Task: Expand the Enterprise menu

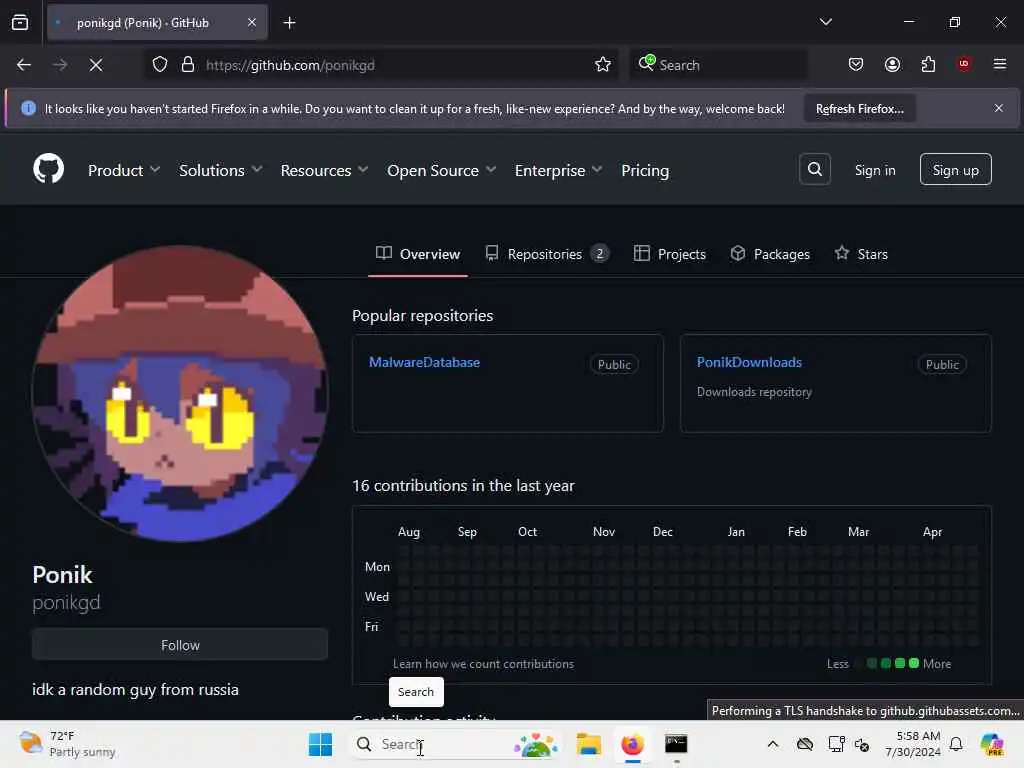Action: (558, 170)
